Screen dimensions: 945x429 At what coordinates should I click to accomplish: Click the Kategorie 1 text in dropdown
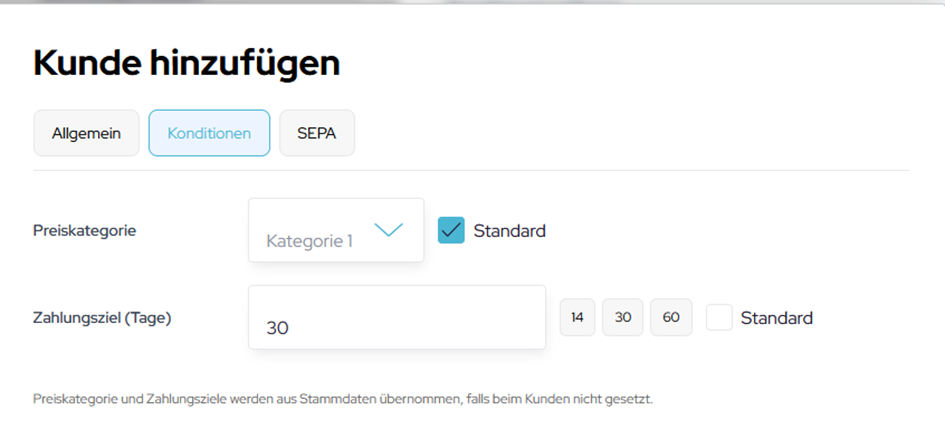coord(309,241)
